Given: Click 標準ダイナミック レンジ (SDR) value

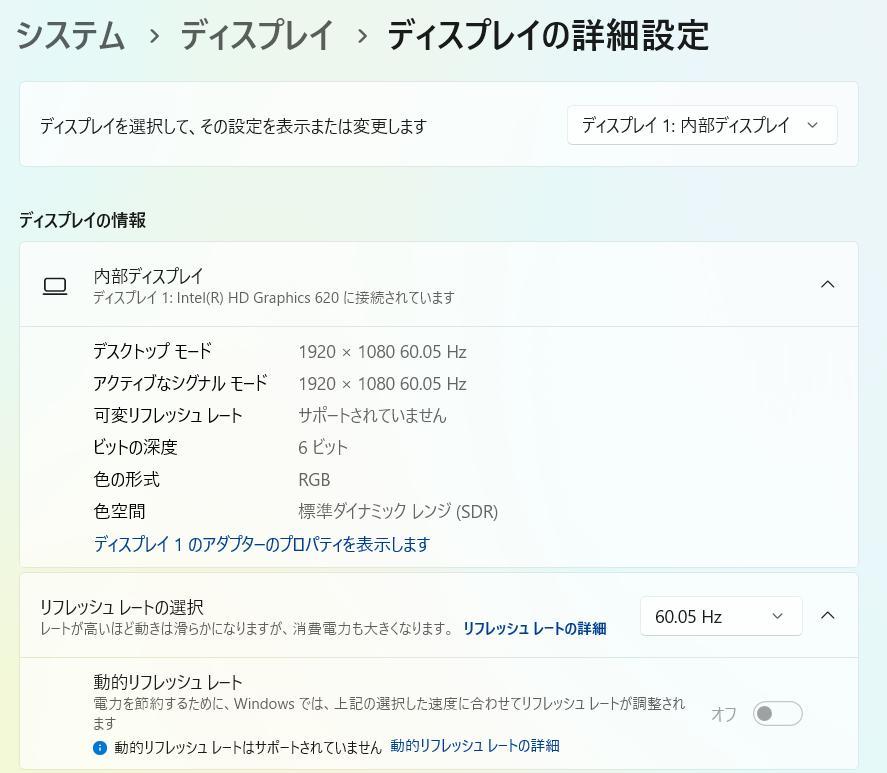Looking at the screenshot, I should coord(398,512).
